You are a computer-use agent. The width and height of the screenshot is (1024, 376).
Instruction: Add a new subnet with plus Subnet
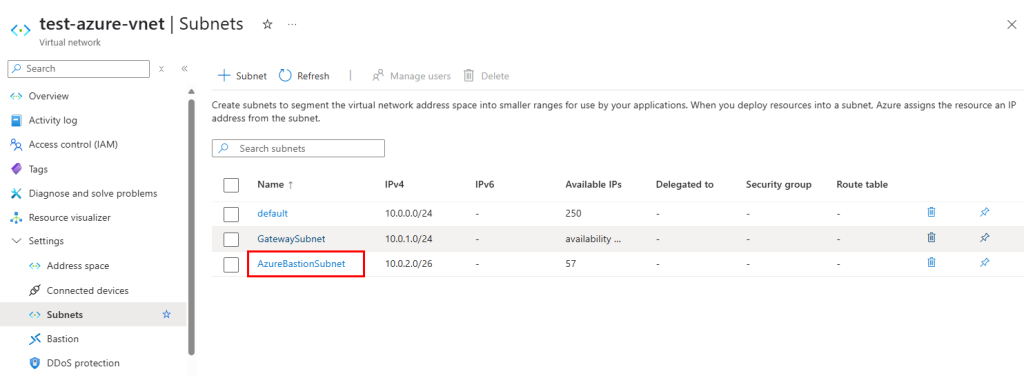coord(242,76)
